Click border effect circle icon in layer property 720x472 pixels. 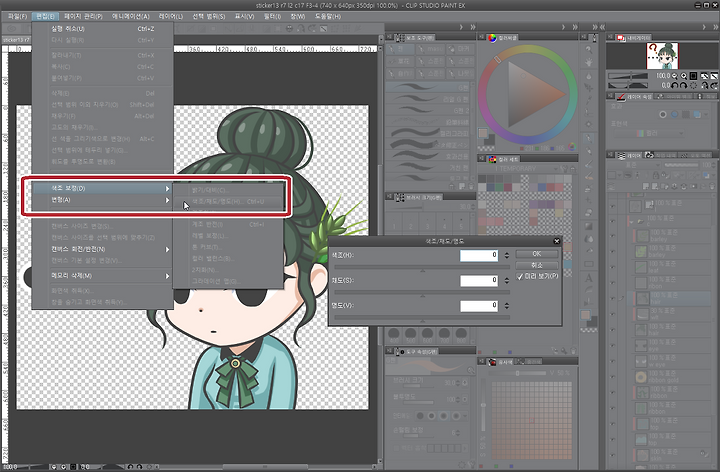[x=663, y=114]
